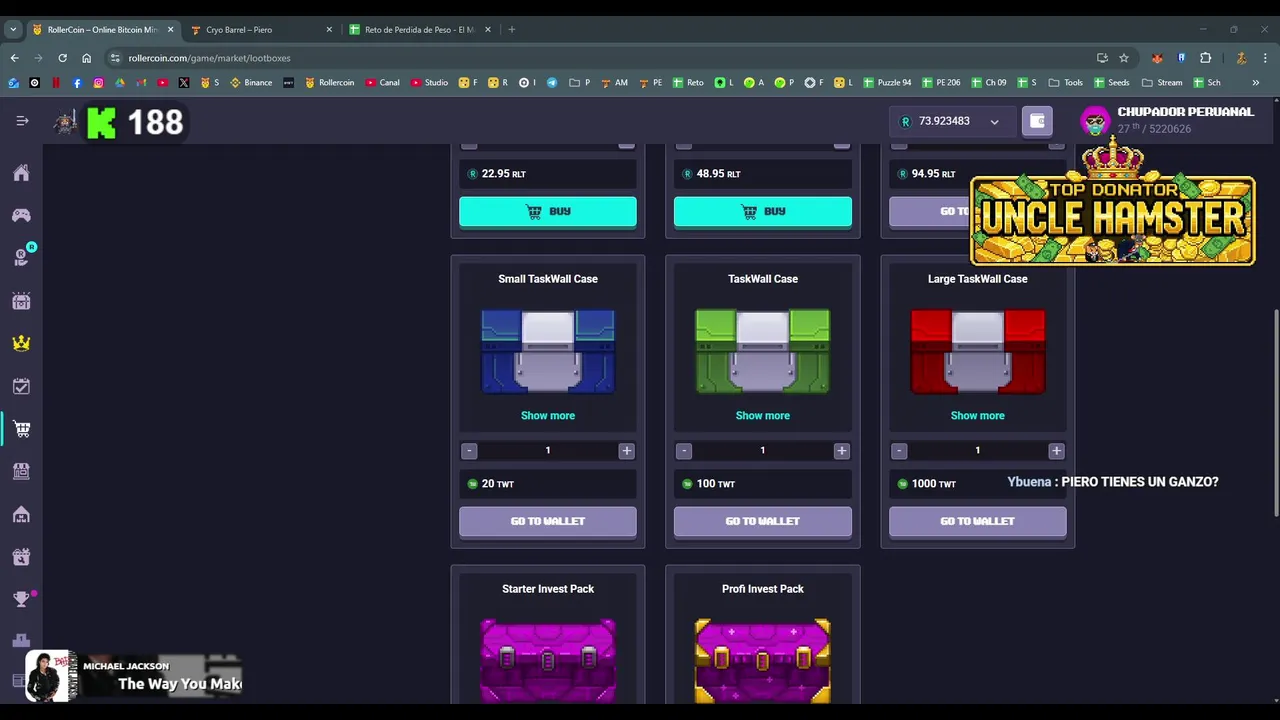This screenshot has height=720, width=1280.
Task: Open the YouTube Studio bookmark
Action: pyautogui.click(x=430, y=83)
